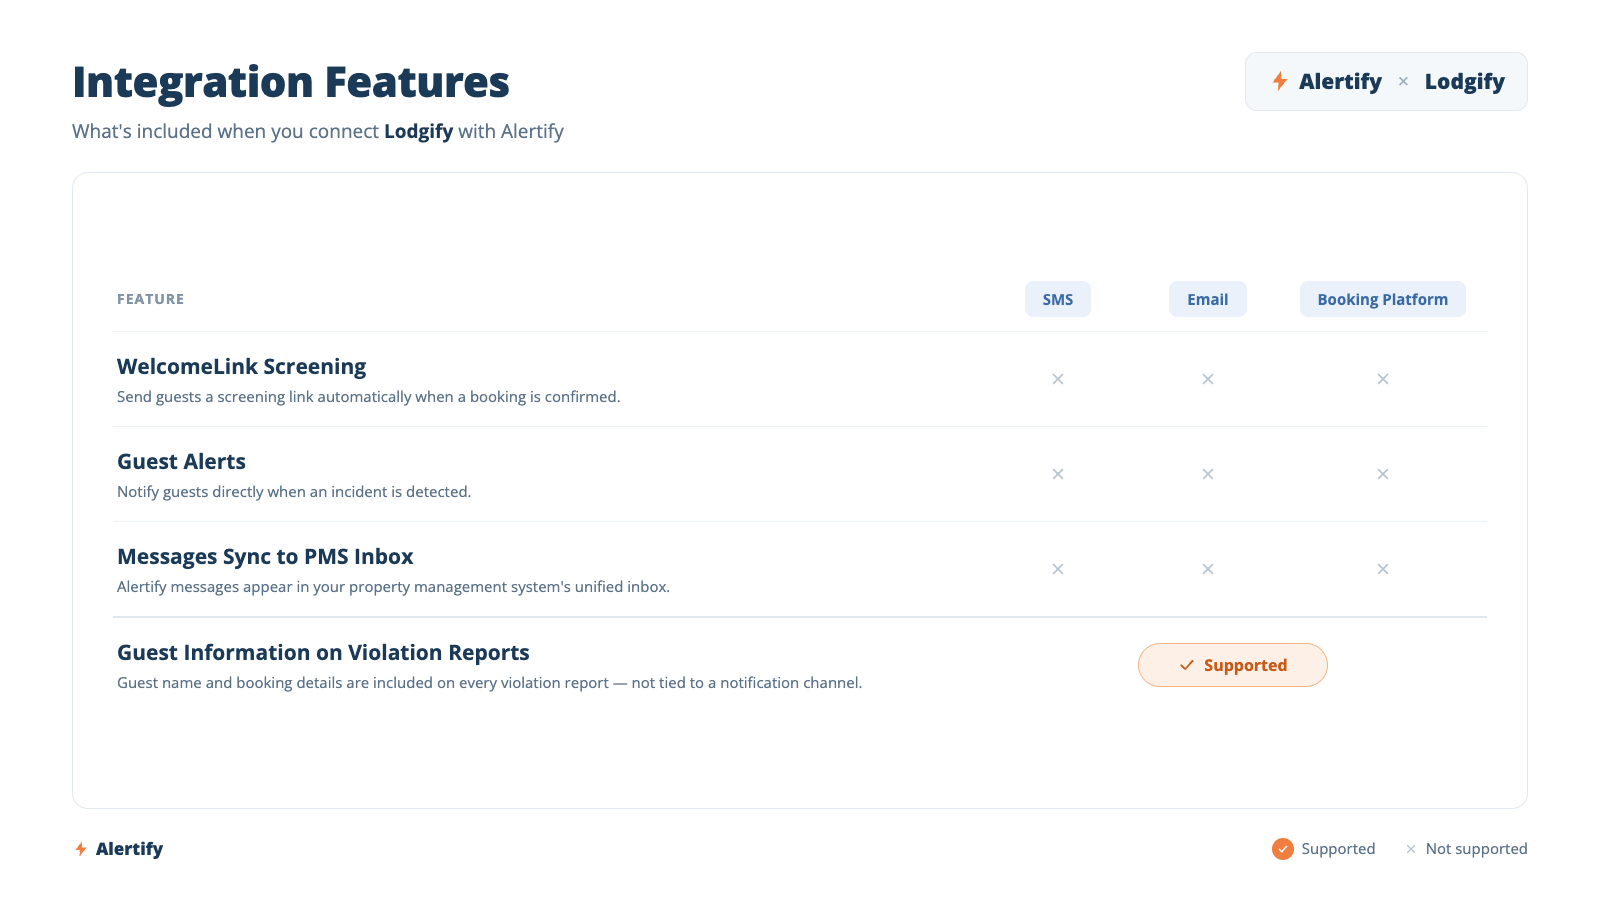Image resolution: width=1600 pixels, height=900 pixels.
Task: Select the Booking Platform column header pill
Action: pyautogui.click(x=1383, y=299)
